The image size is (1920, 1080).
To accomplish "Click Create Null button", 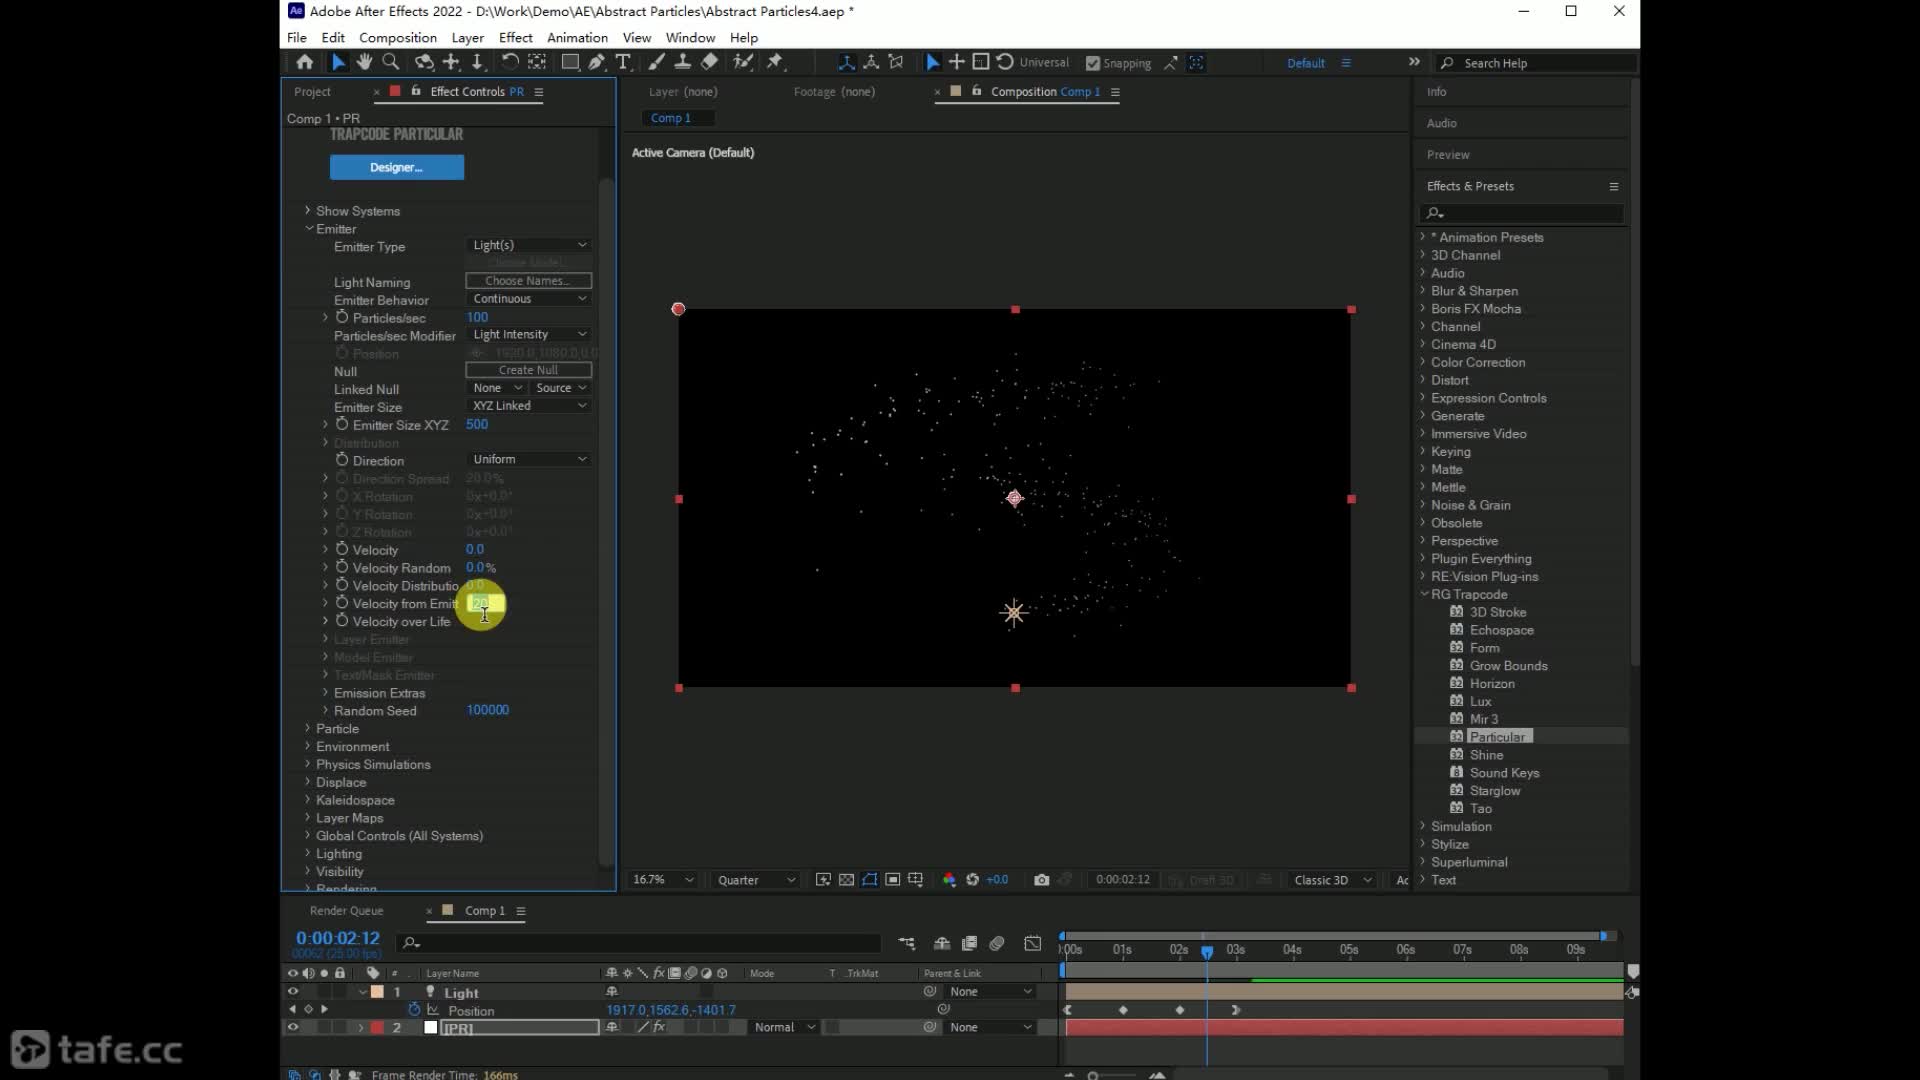I will tap(528, 370).
